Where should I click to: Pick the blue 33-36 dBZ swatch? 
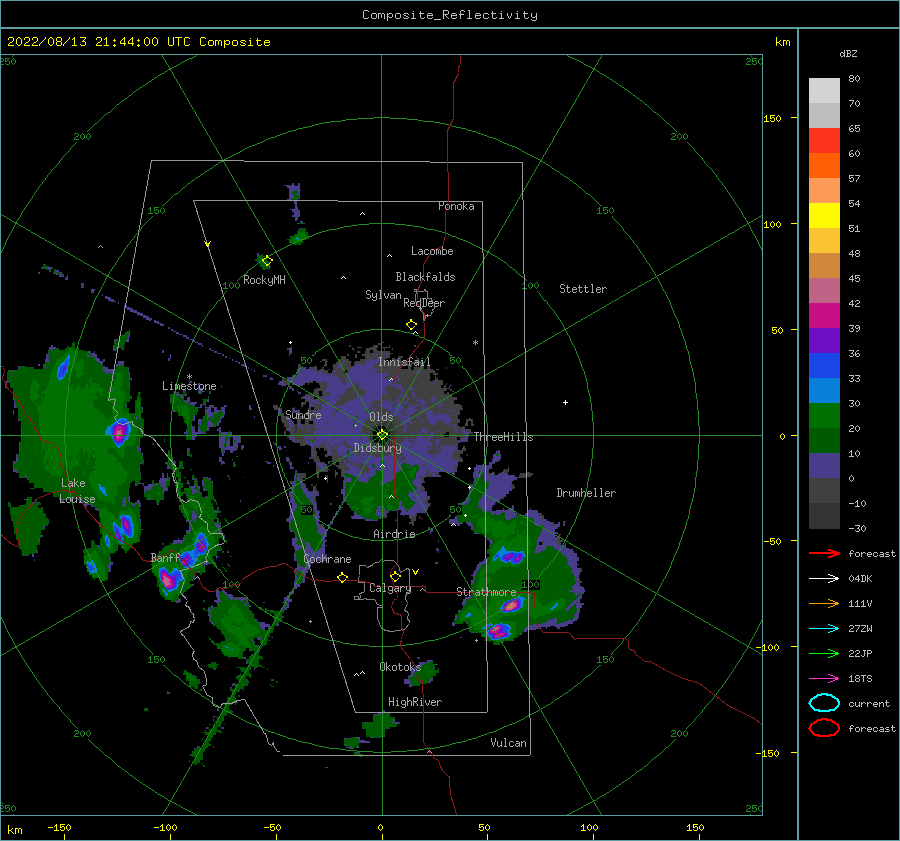click(824, 366)
